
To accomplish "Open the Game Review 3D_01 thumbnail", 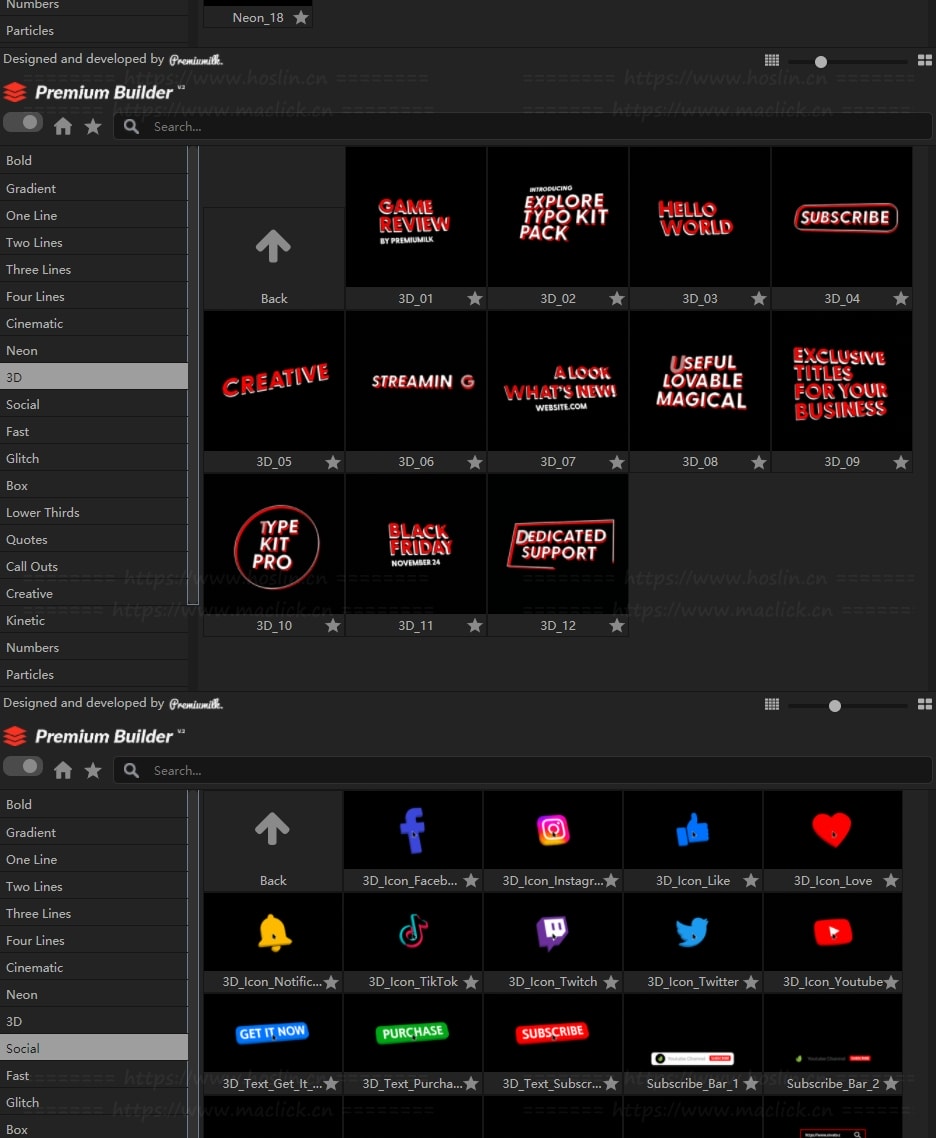I will coord(416,217).
